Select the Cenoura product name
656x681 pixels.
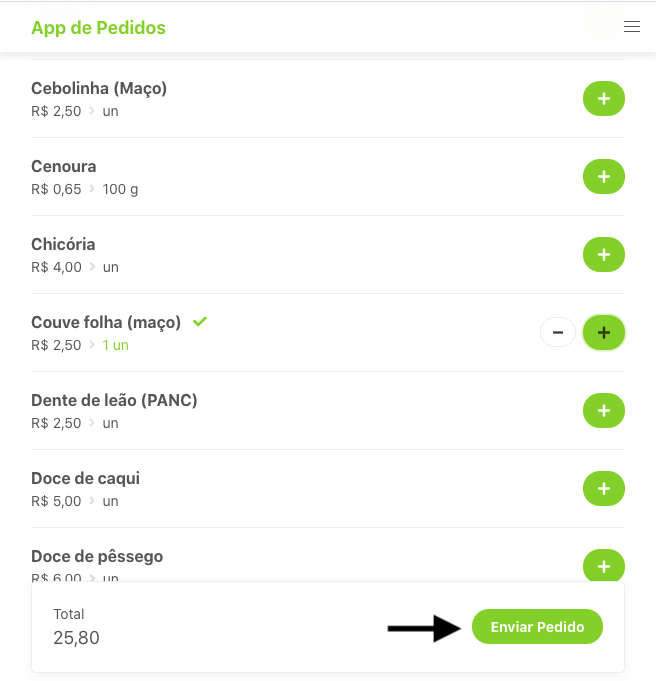coord(64,166)
